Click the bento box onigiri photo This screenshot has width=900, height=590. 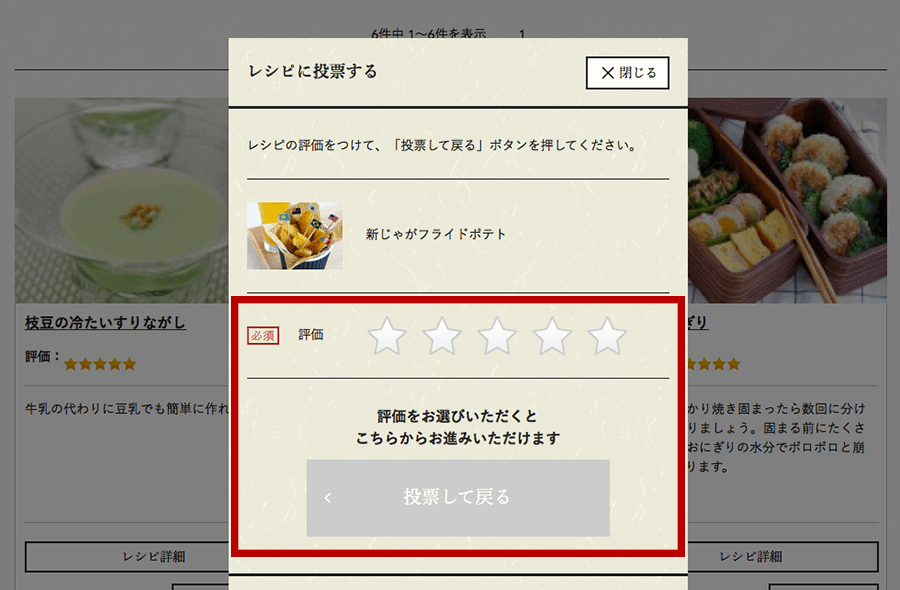click(x=787, y=200)
